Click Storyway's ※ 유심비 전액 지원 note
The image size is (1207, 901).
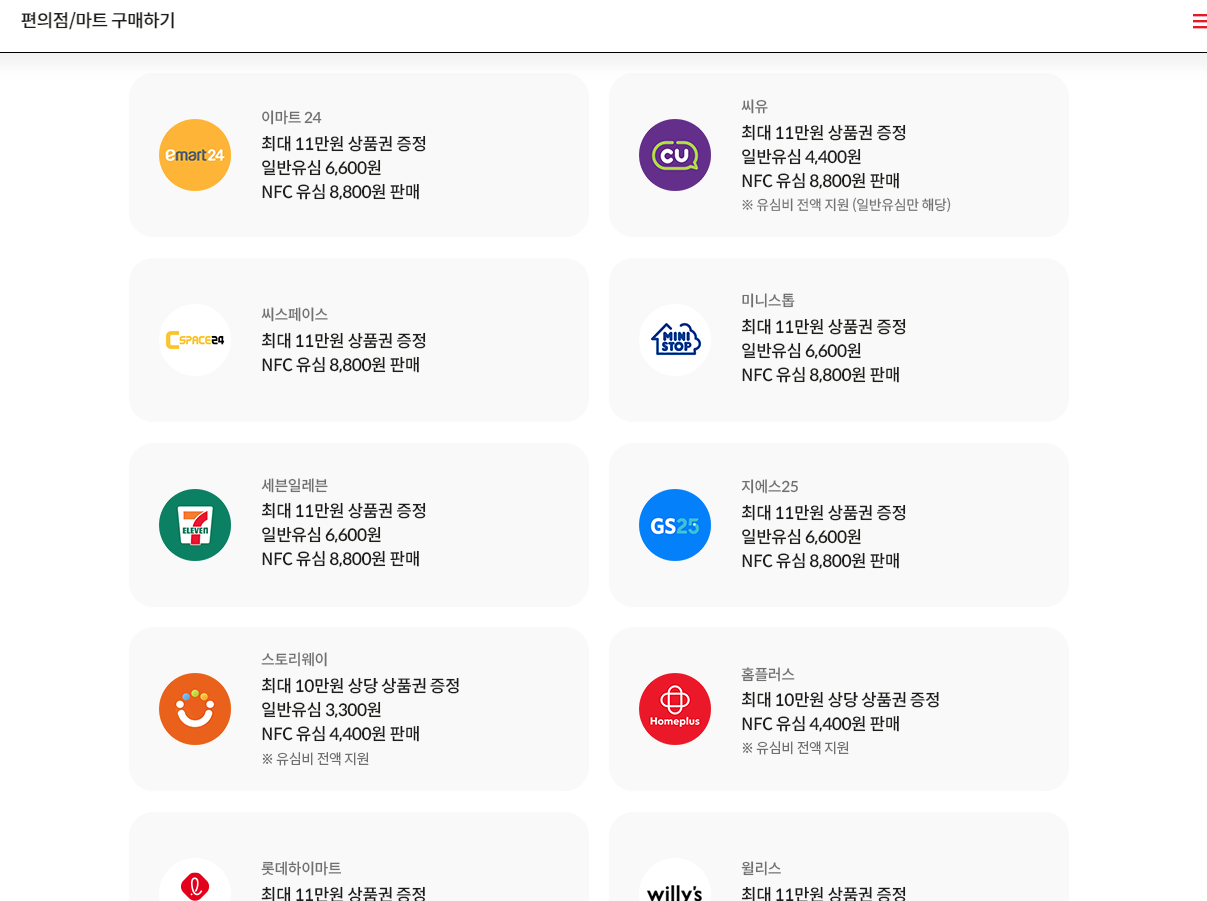click(315, 758)
